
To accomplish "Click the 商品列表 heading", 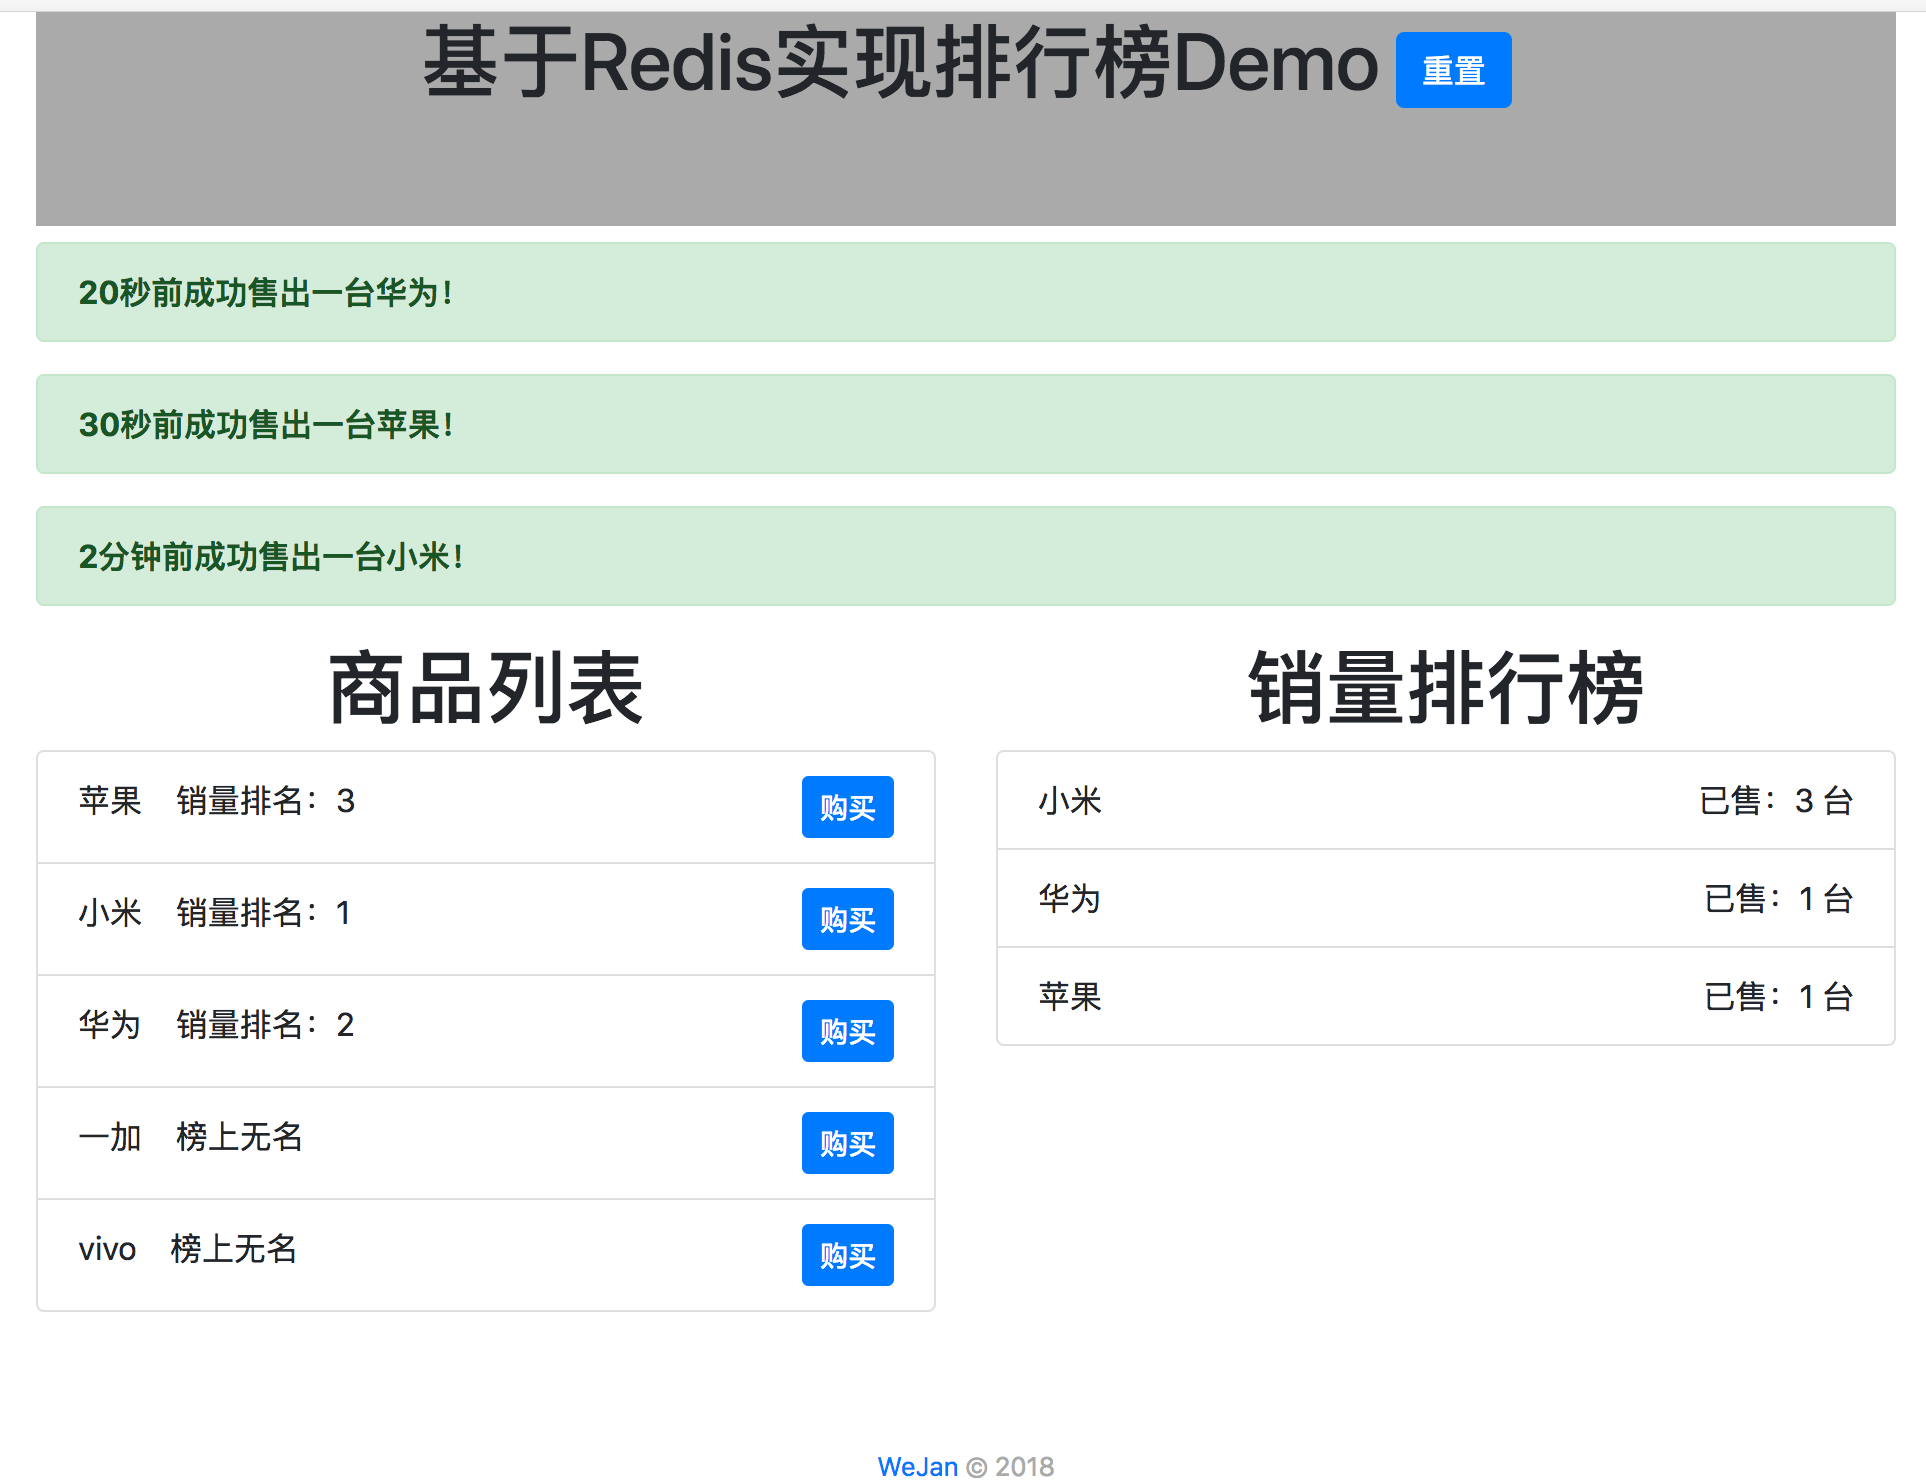I will tap(486, 688).
